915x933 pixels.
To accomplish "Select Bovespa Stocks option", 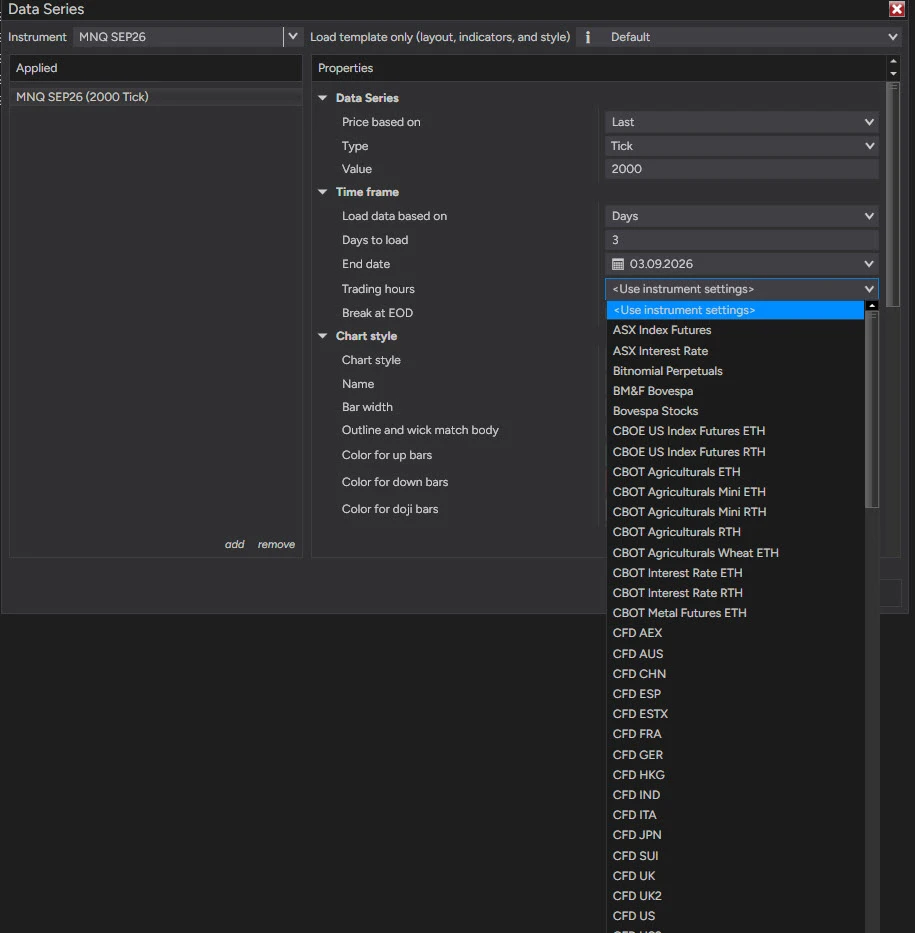I will (735, 411).
